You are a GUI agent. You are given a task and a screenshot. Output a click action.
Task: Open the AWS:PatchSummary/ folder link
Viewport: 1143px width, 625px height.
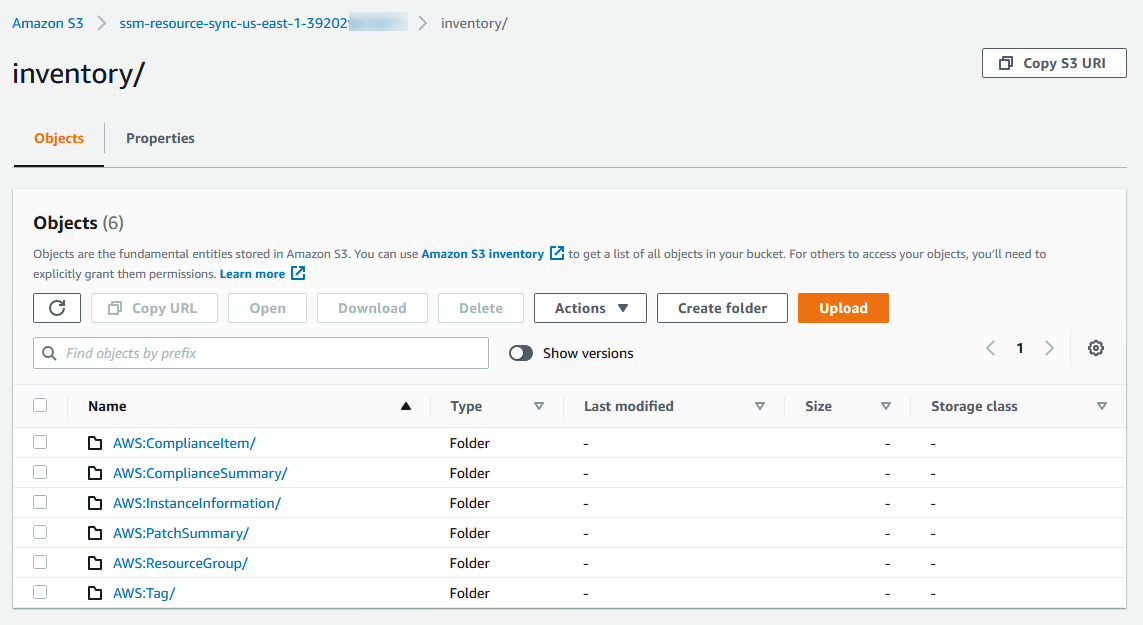point(181,532)
